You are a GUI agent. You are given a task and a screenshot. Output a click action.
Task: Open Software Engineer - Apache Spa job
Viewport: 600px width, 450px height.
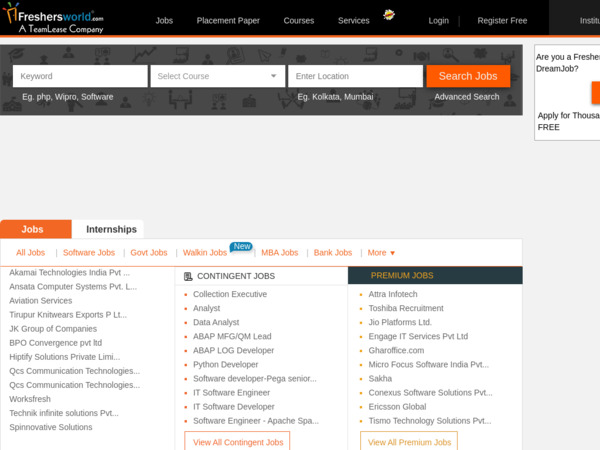256,421
